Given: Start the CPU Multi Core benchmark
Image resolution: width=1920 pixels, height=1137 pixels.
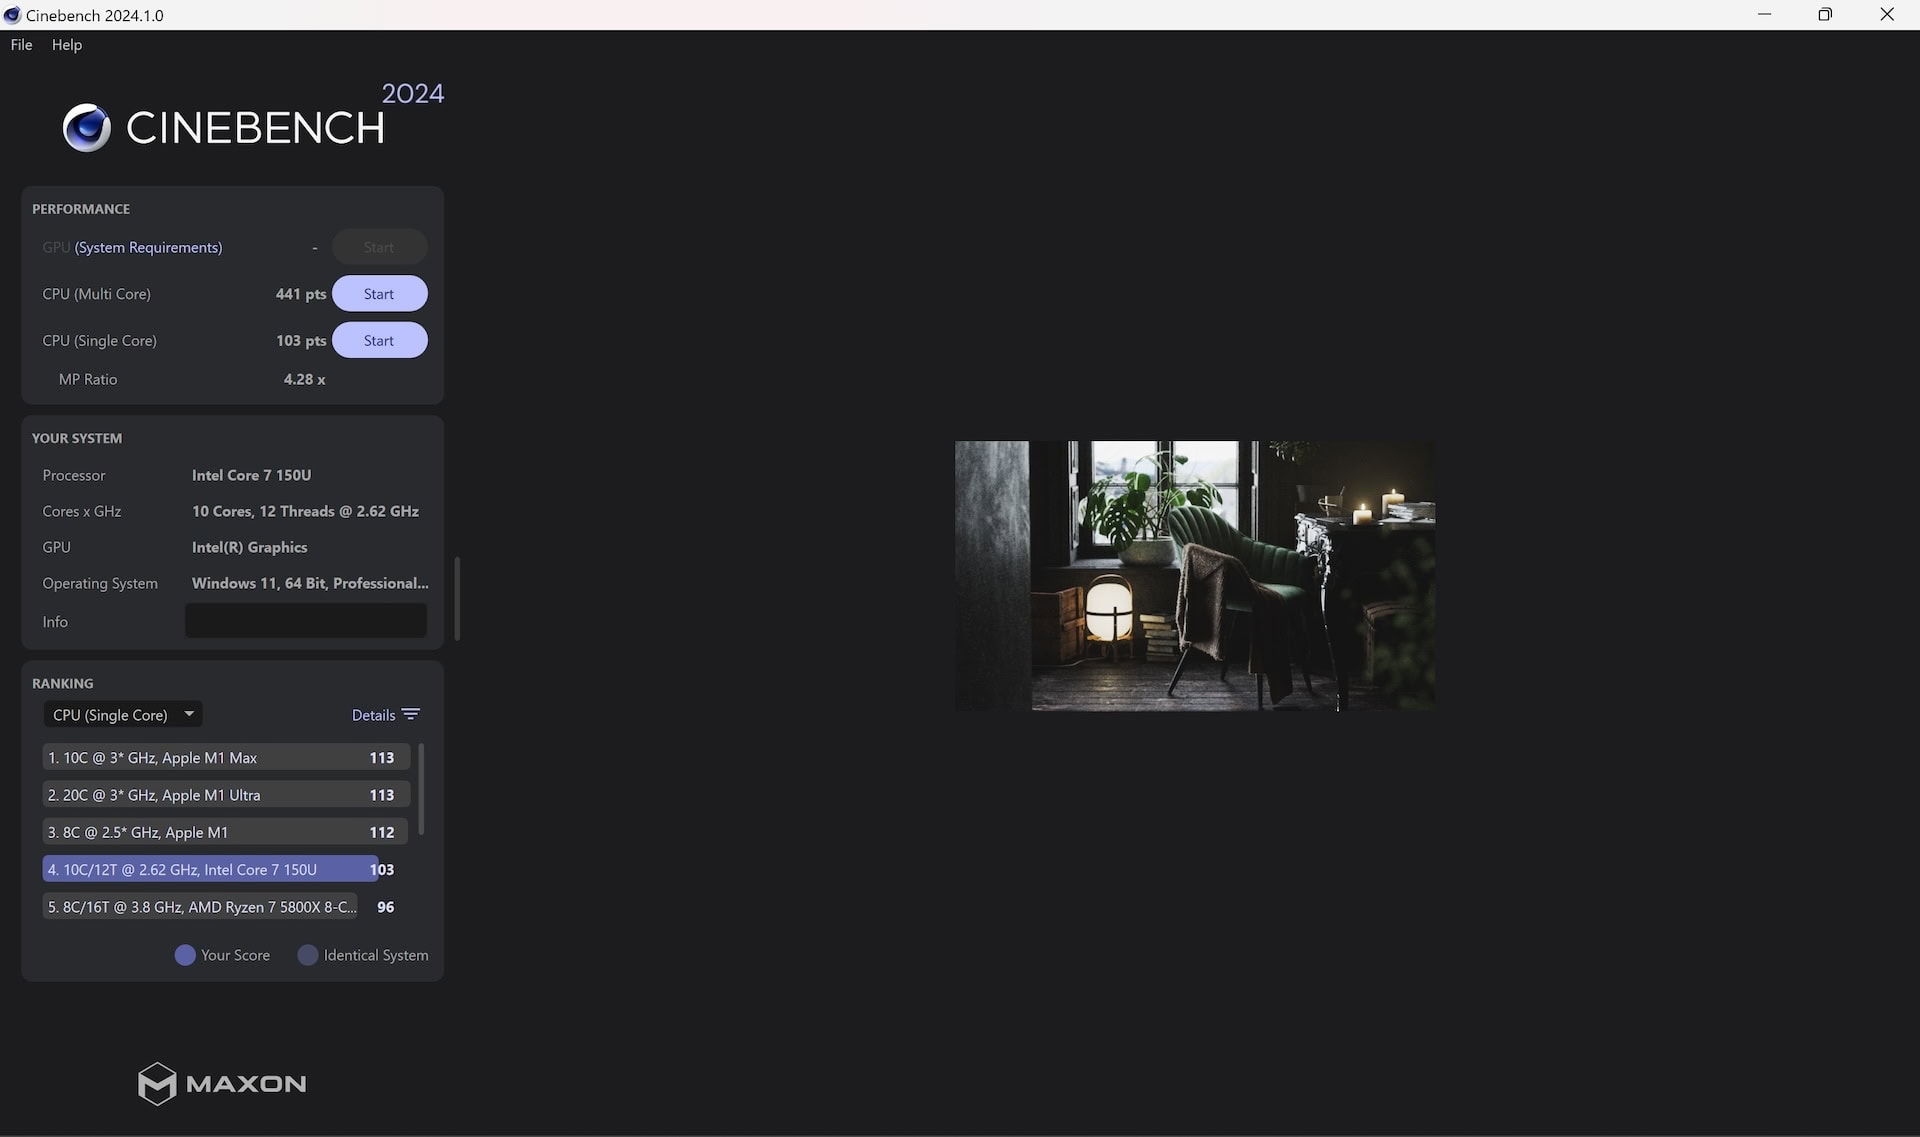Looking at the screenshot, I should click(378, 292).
